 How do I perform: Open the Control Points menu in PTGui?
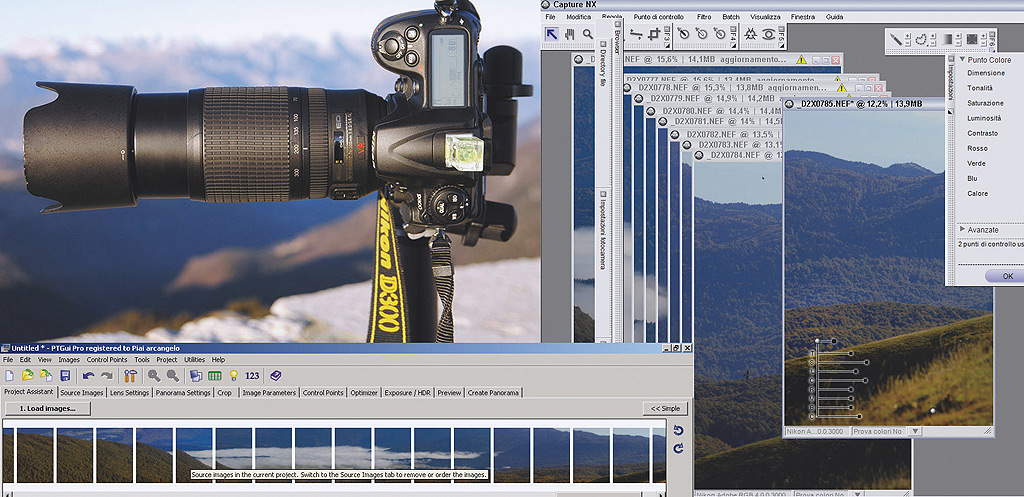click(106, 359)
